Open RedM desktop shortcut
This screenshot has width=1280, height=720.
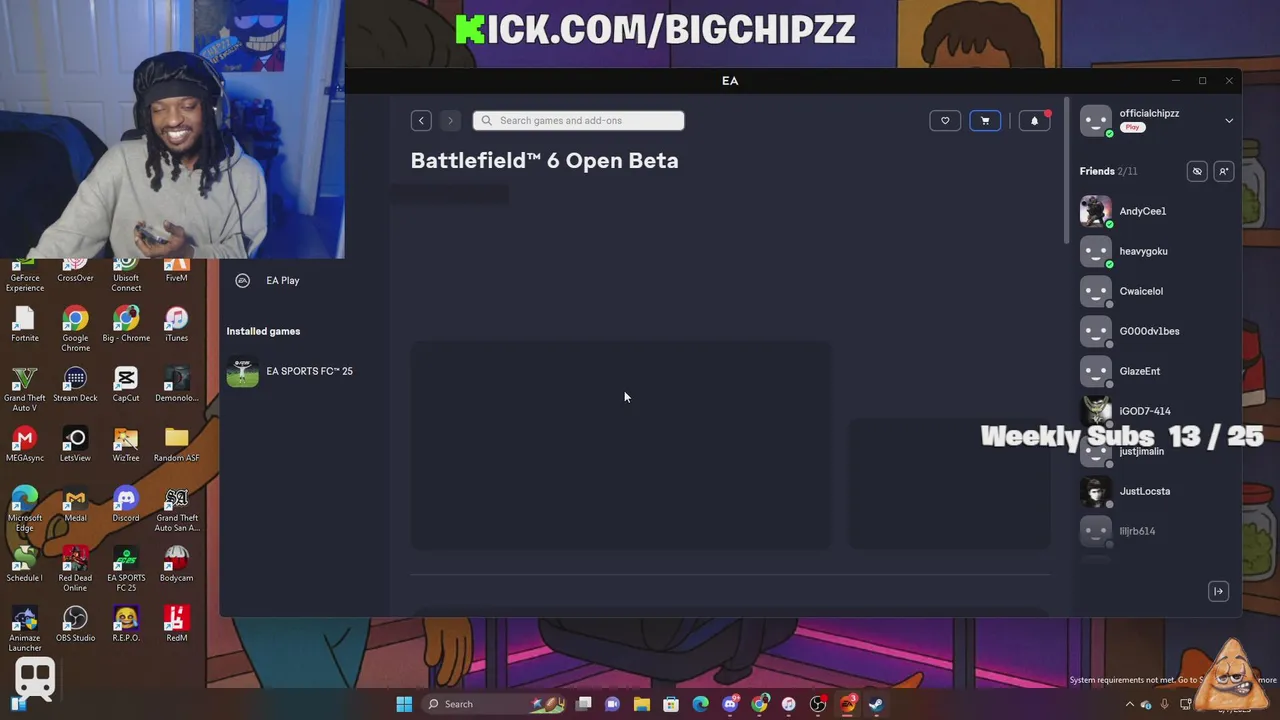(x=176, y=624)
